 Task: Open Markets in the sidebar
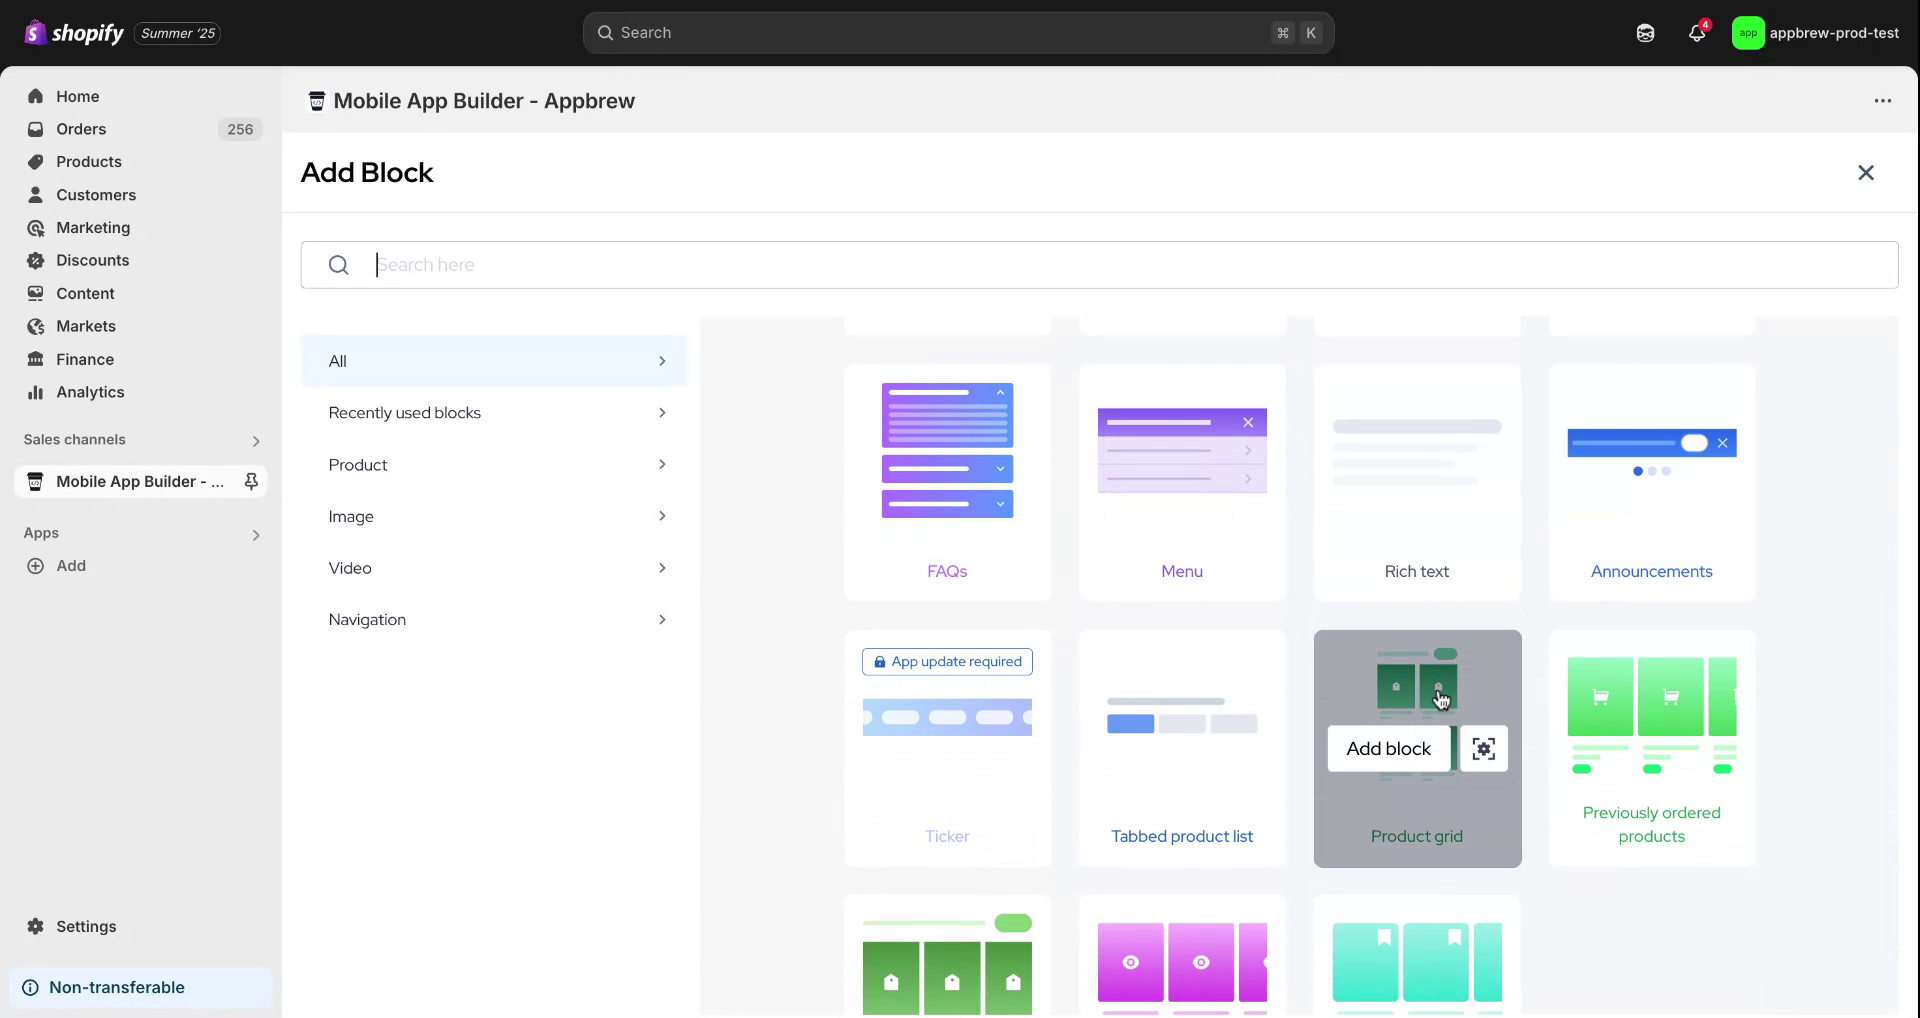point(86,326)
